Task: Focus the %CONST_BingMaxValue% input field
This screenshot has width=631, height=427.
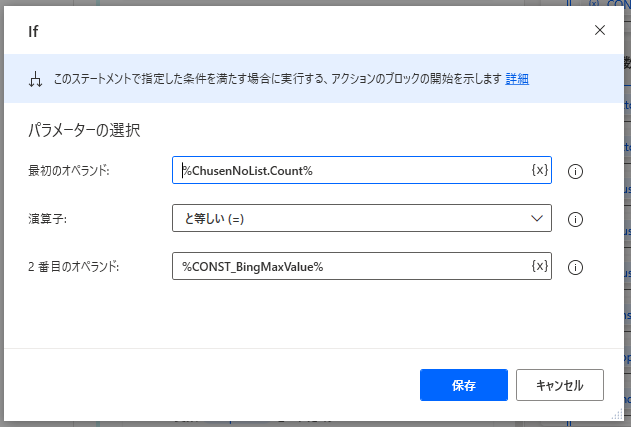Action: click(350, 266)
